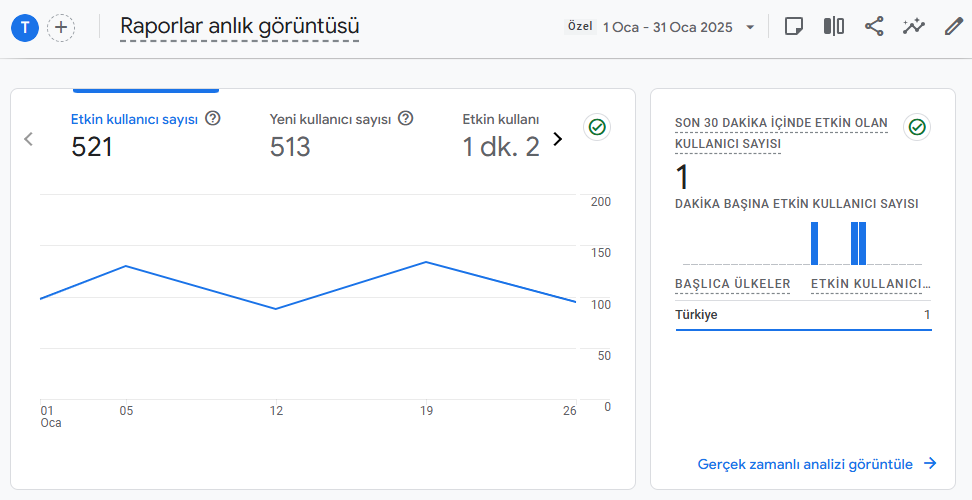Click the SON 30 DAKİKA İÇİNDE ETKİN OLAN heading

pyautogui.click(x=781, y=123)
